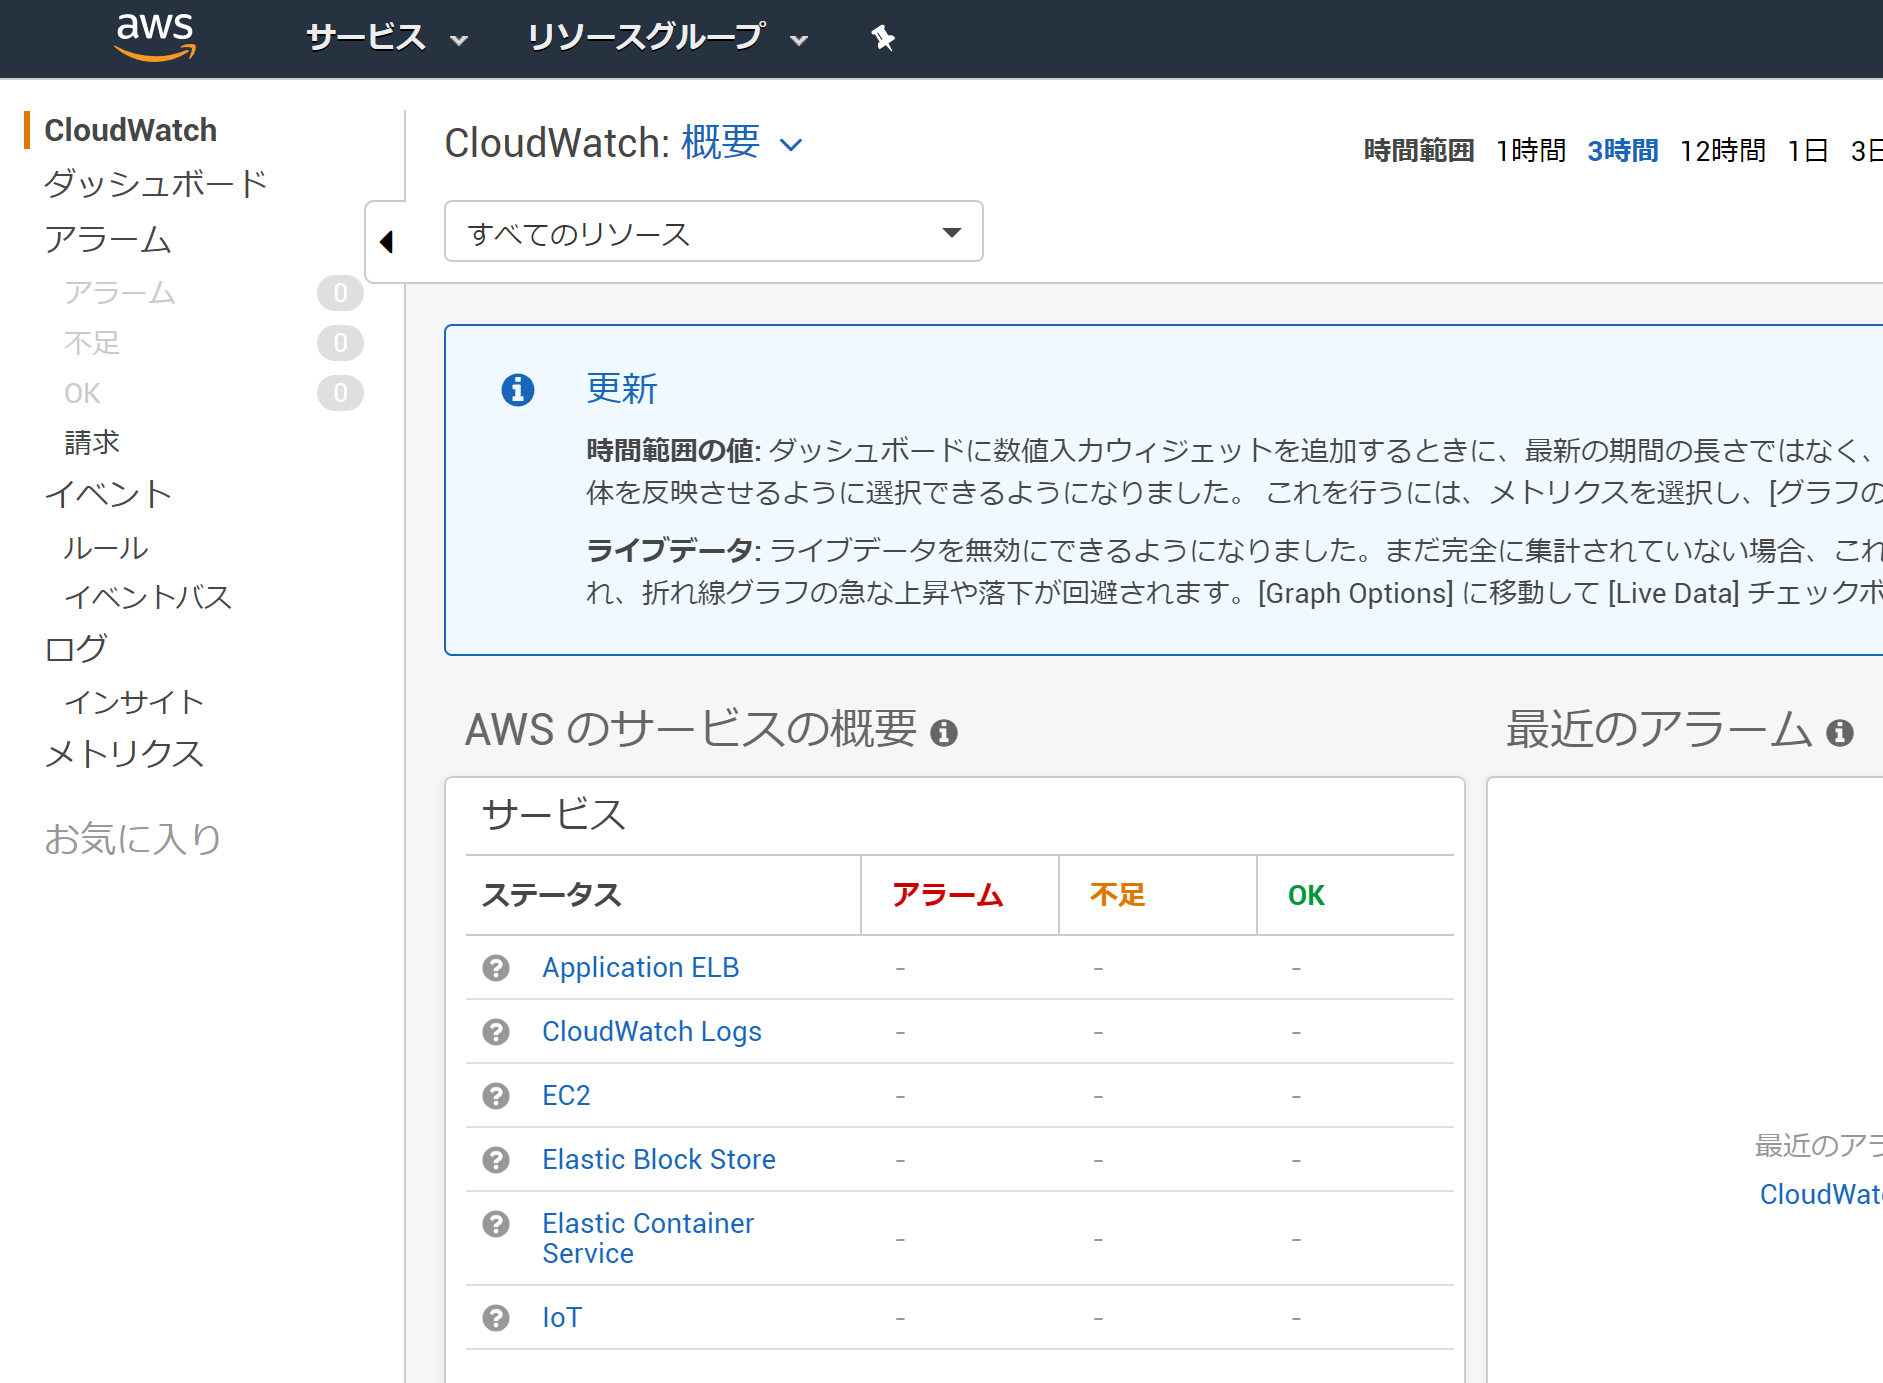This screenshot has width=1883, height=1383.
Task: Open the Elastic Block Store link
Action: click(x=659, y=1160)
